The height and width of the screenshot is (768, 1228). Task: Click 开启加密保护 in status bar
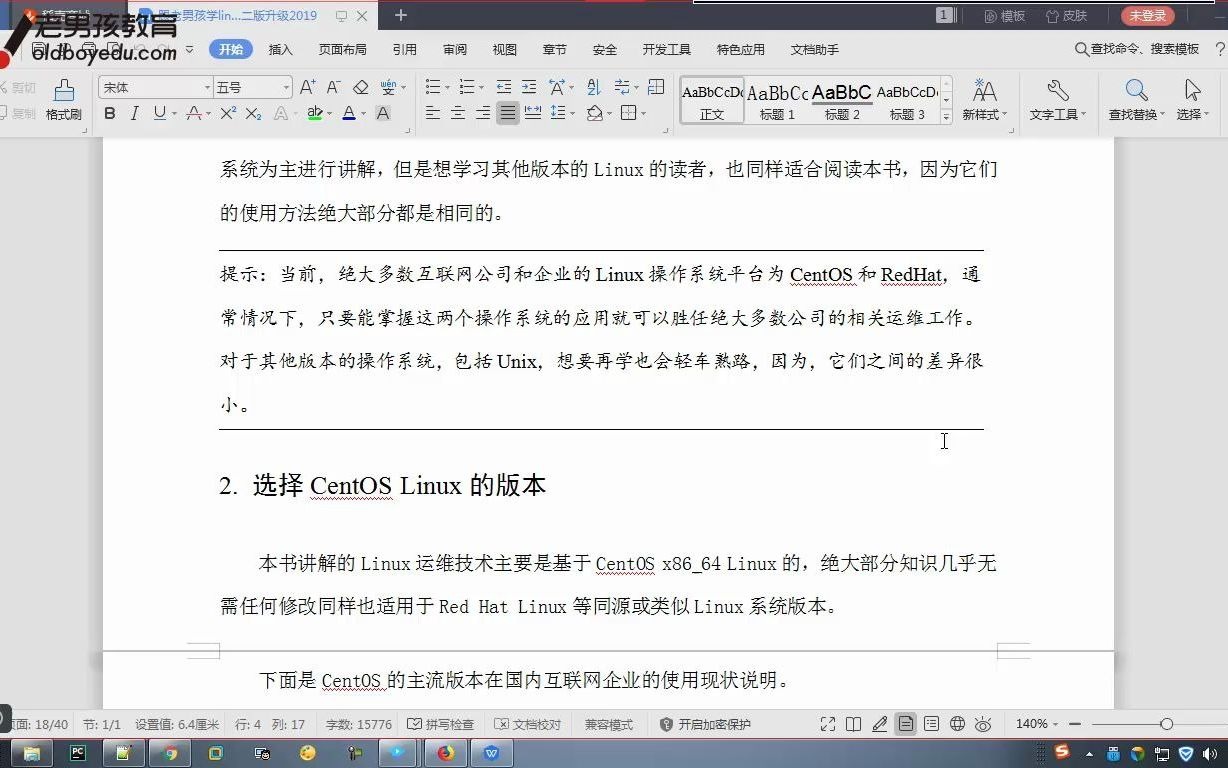(x=705, y=724)
